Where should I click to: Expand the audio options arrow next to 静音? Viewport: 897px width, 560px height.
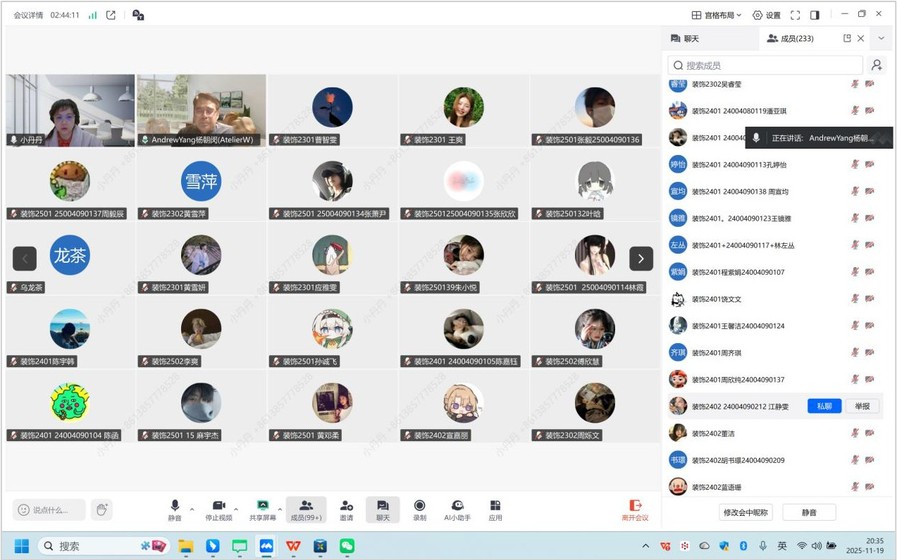click(192, 508)
